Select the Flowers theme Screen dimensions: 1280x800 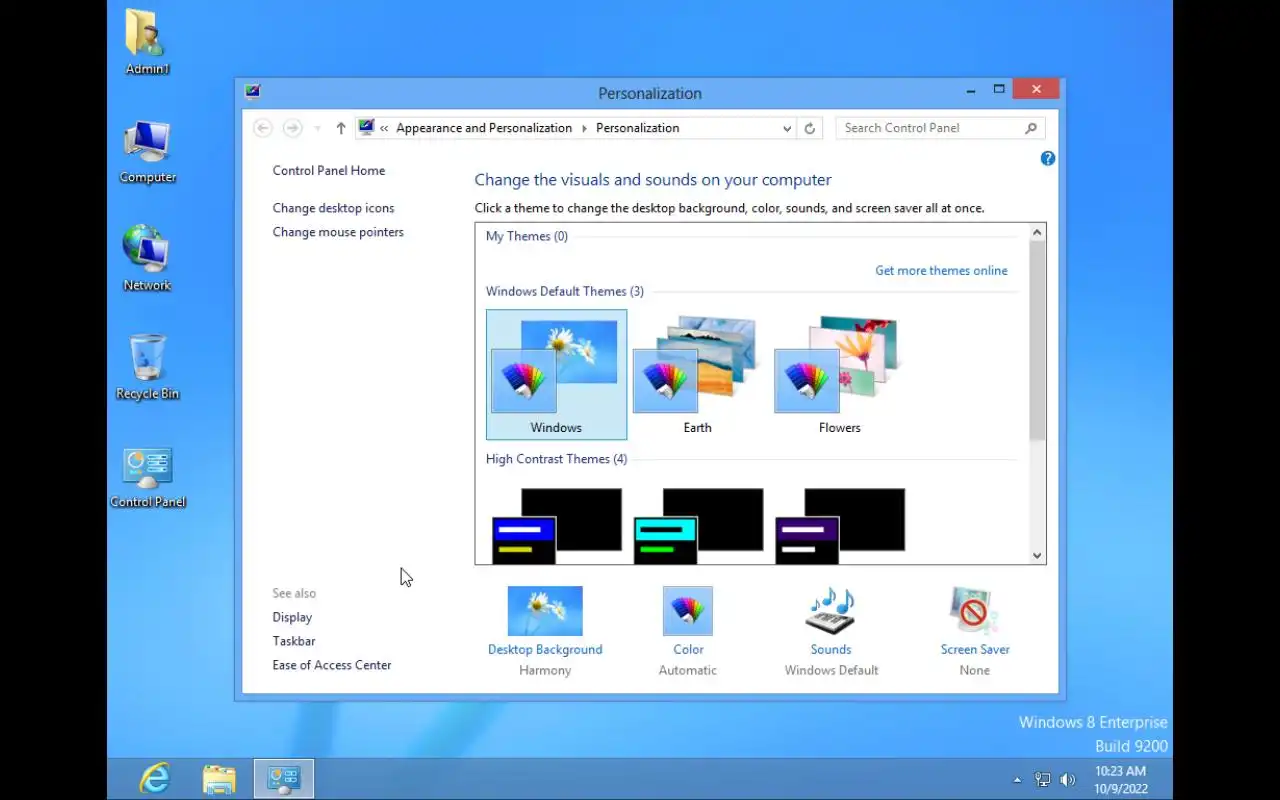click(839, 374)
